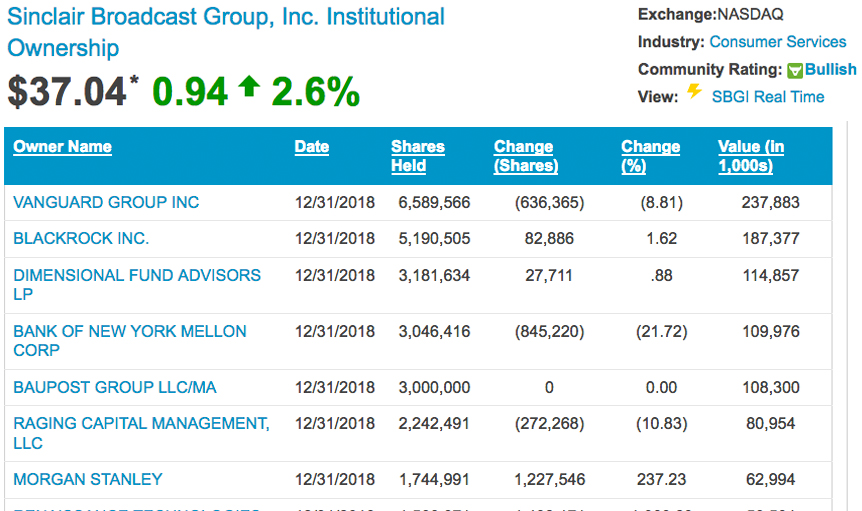This screenshot has height=511, width=862.
Task: Open DIMENSIONAL FUND ADVISORS LP link
Action: tap(137, 285)
